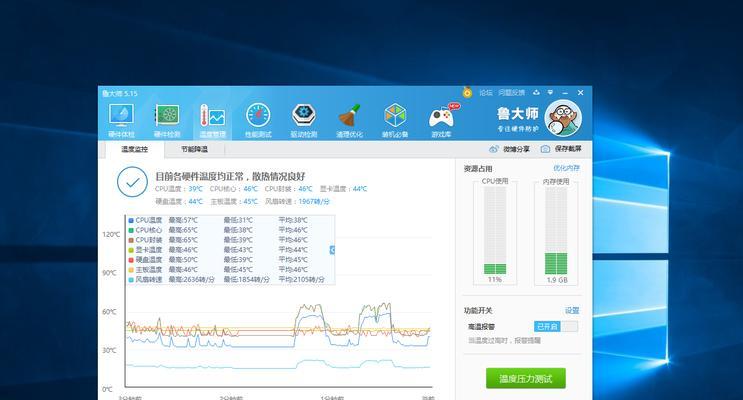This screenshot has height=400, width=743.
Task: Click the CPU使用 usage bar meter
Action: click(495, 230)
